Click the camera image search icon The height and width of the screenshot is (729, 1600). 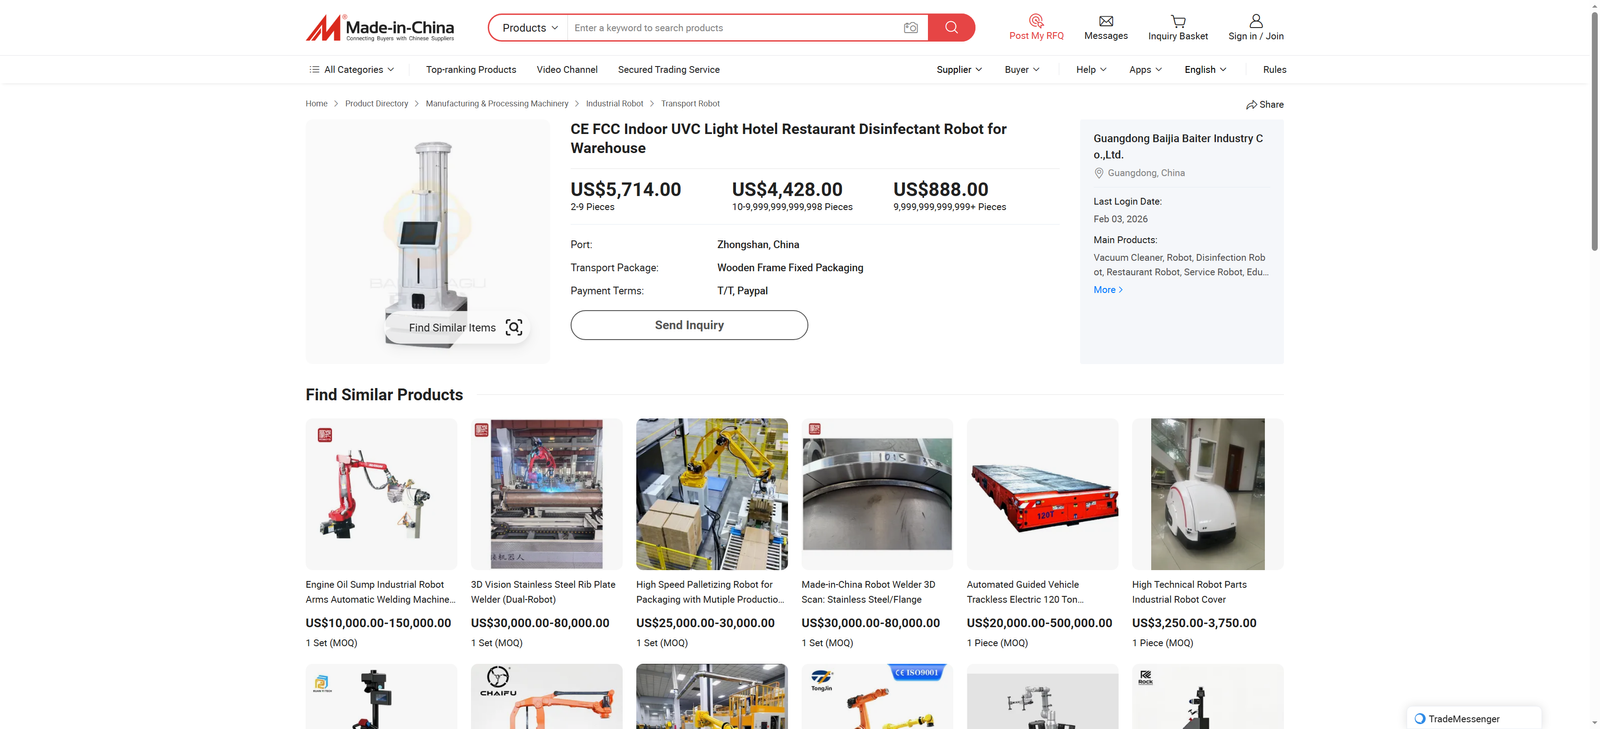[x=910, y=28]
